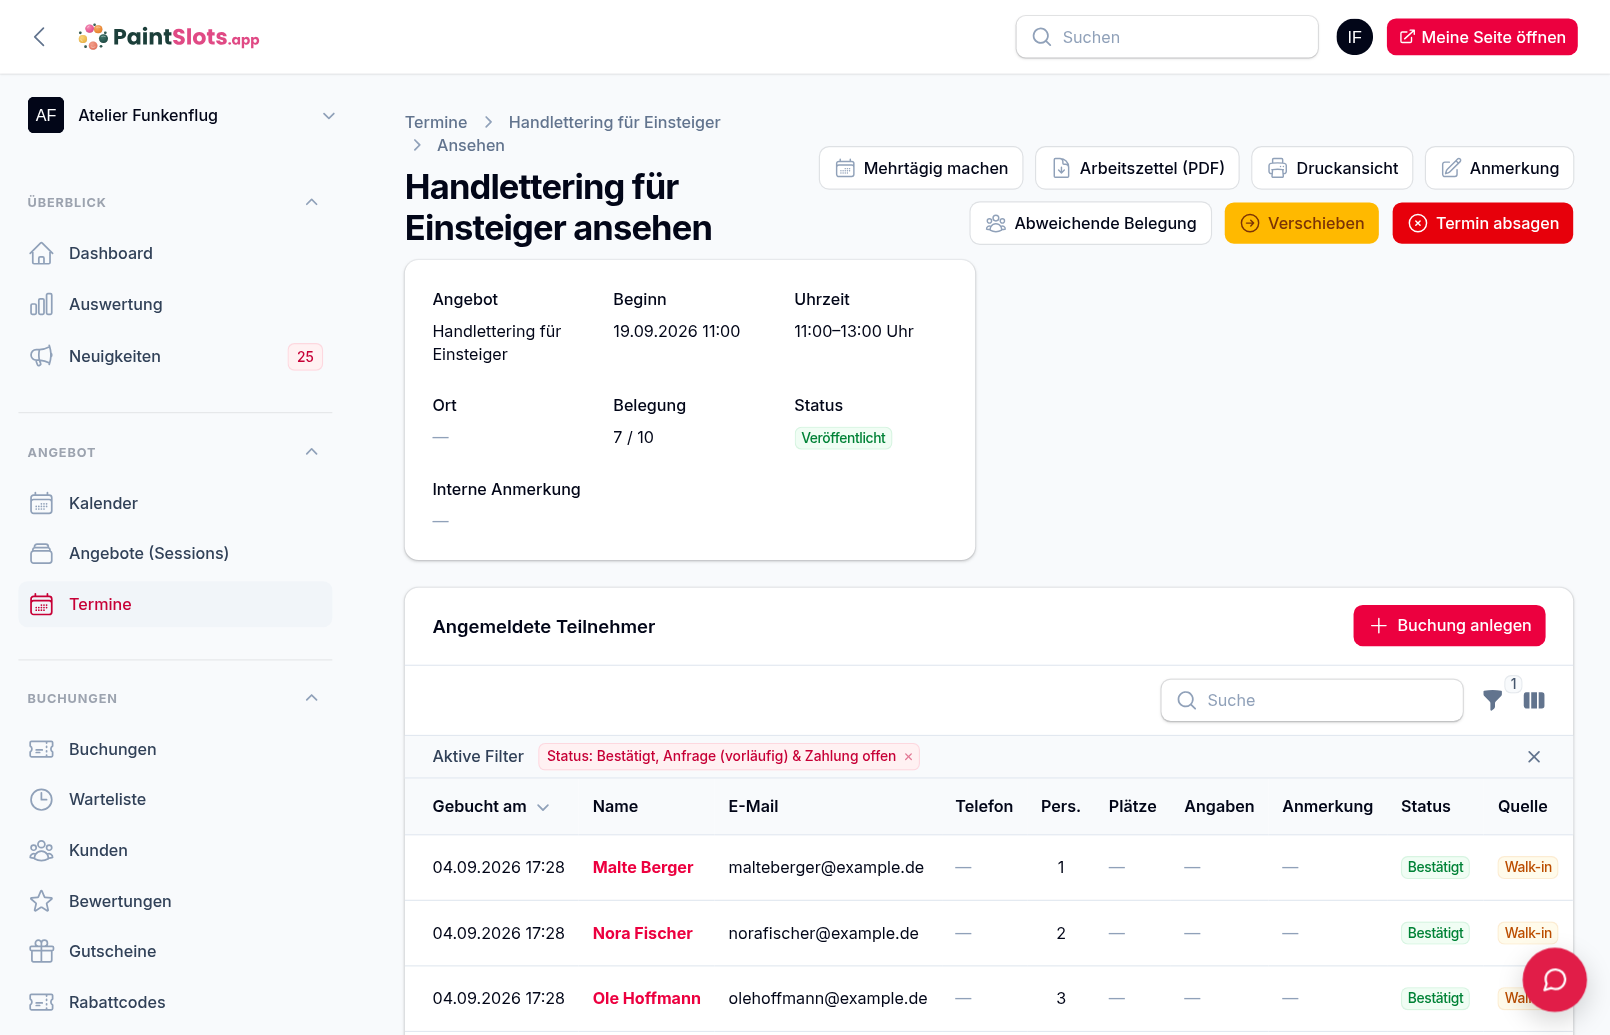This screenshot has height=1035, width=1610.
Task: Open Rabattcodes in the sidebar
Action: pyautogui.click(x=175, y=1002)
